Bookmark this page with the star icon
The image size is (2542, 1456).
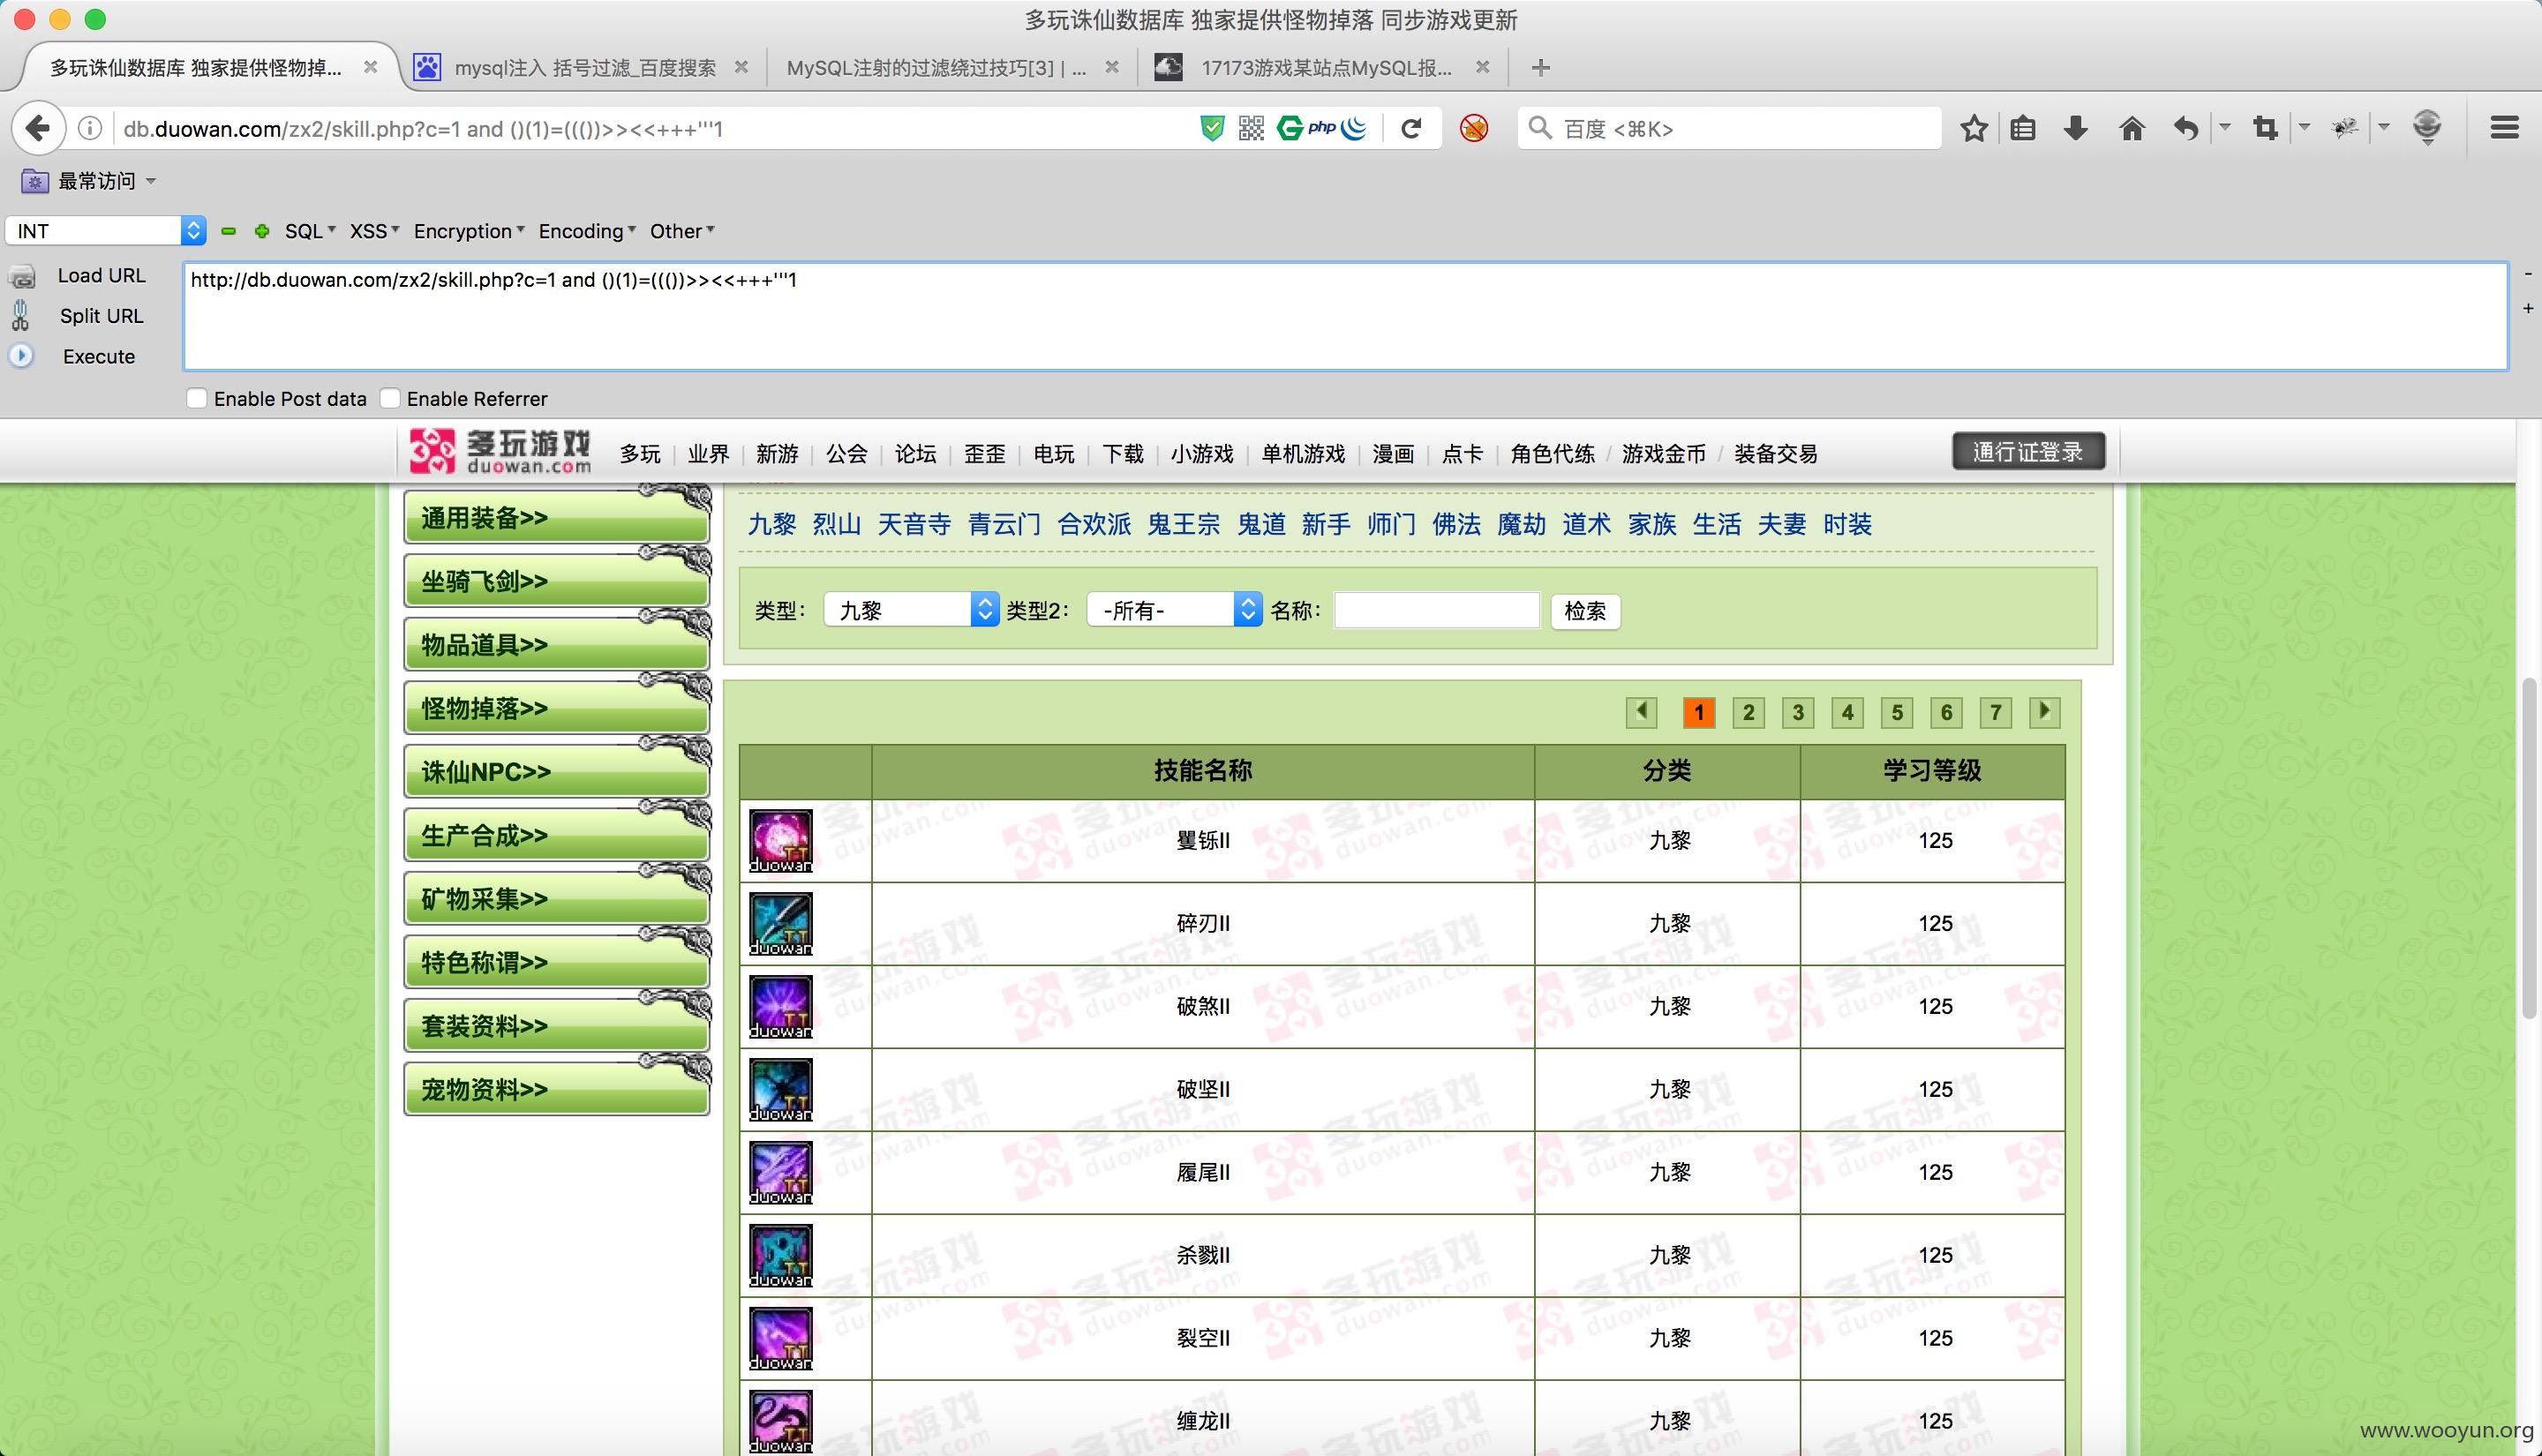pyautogui.click(x=1973, y=128)
